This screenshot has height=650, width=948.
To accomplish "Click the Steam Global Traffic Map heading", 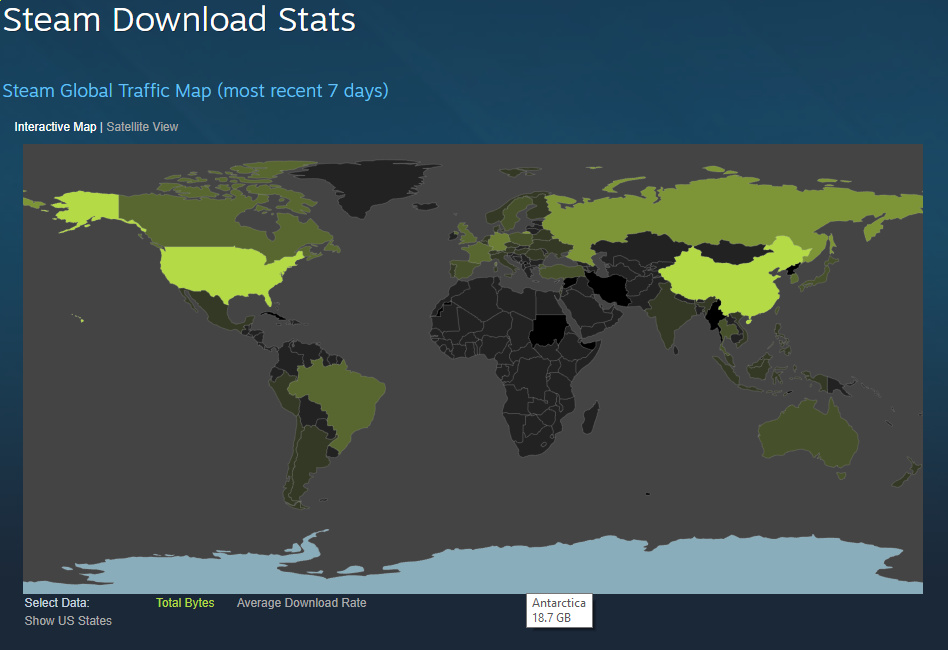I will coord(195,91).
